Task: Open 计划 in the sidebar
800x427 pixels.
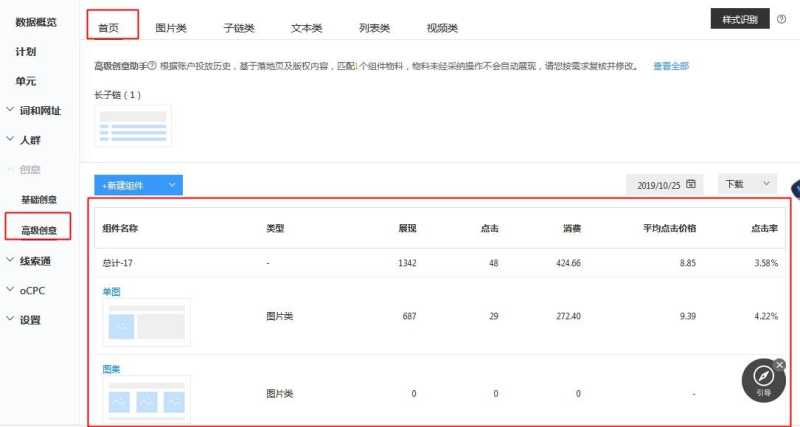Action: point(26,52)
